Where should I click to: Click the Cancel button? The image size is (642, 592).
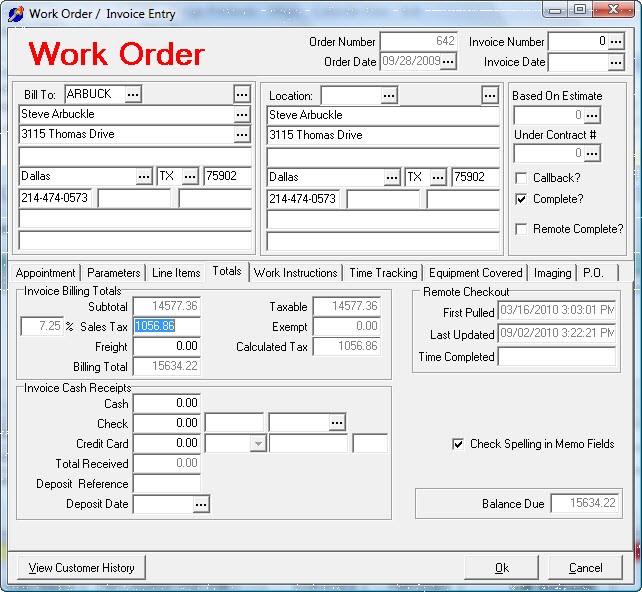point(585,568)
